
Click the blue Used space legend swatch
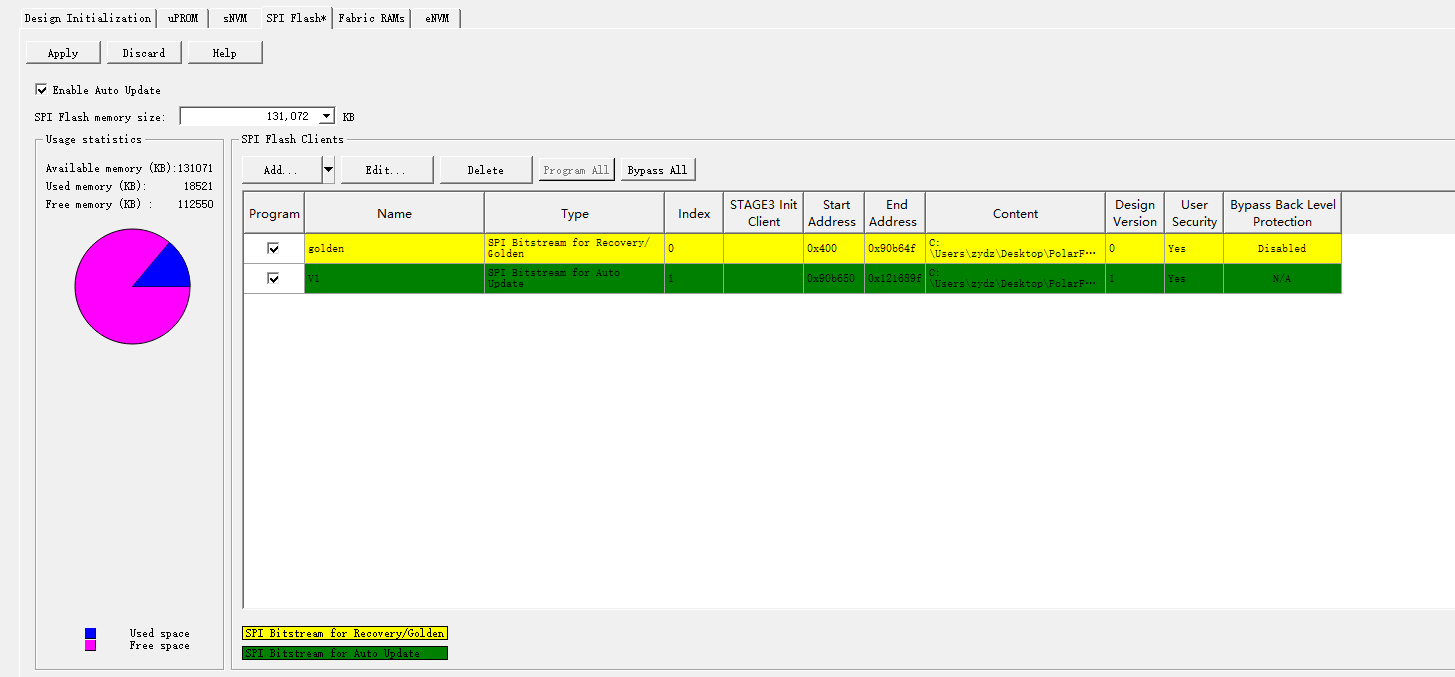pos(91,633)
